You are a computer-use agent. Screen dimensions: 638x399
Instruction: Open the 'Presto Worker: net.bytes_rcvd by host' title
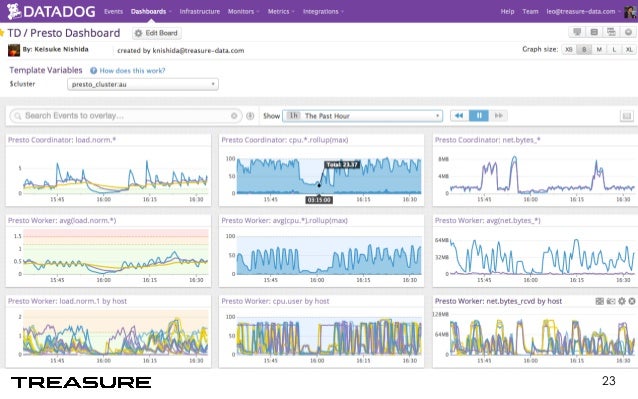pos(498,301)
